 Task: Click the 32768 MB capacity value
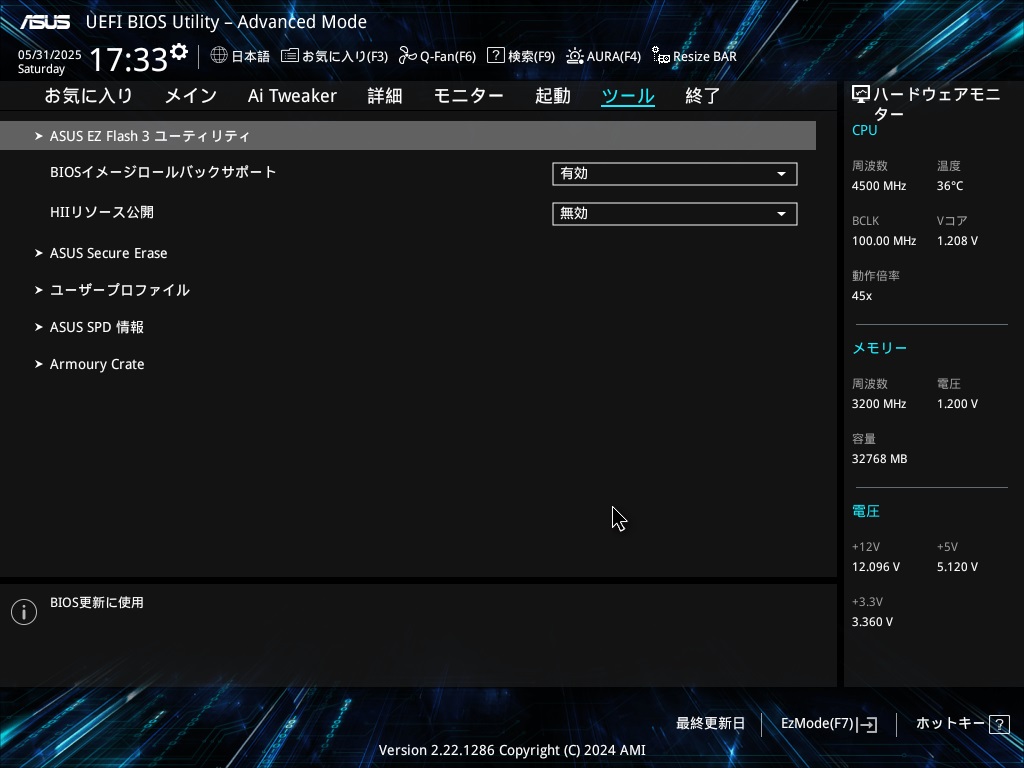pos(880,459)
